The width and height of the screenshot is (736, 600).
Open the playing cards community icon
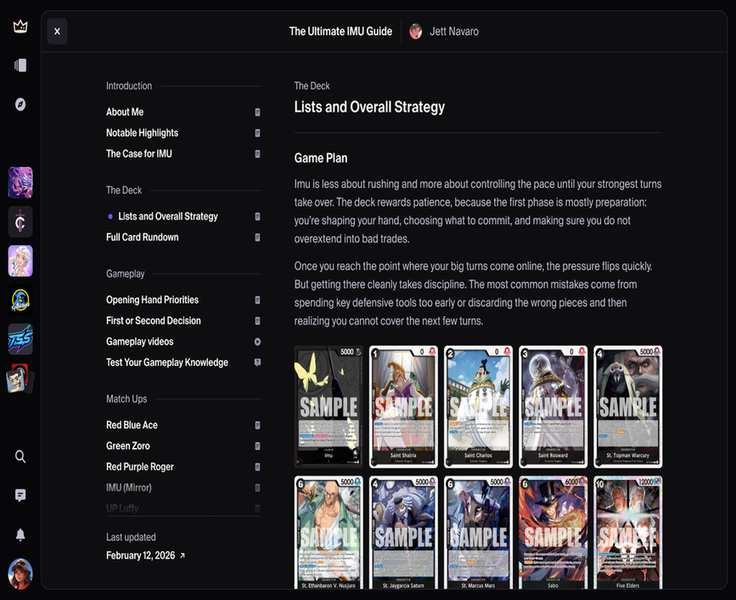(20, 378)
